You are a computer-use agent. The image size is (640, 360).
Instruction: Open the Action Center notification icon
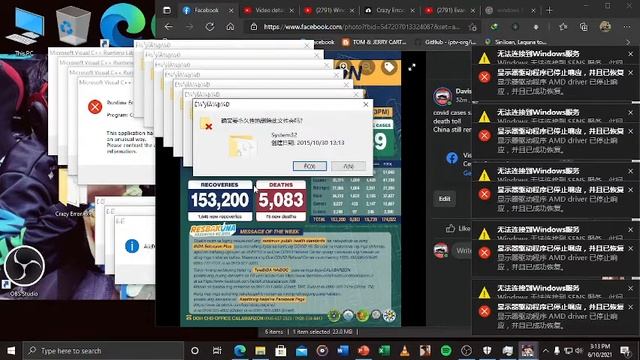coord(625,351)
